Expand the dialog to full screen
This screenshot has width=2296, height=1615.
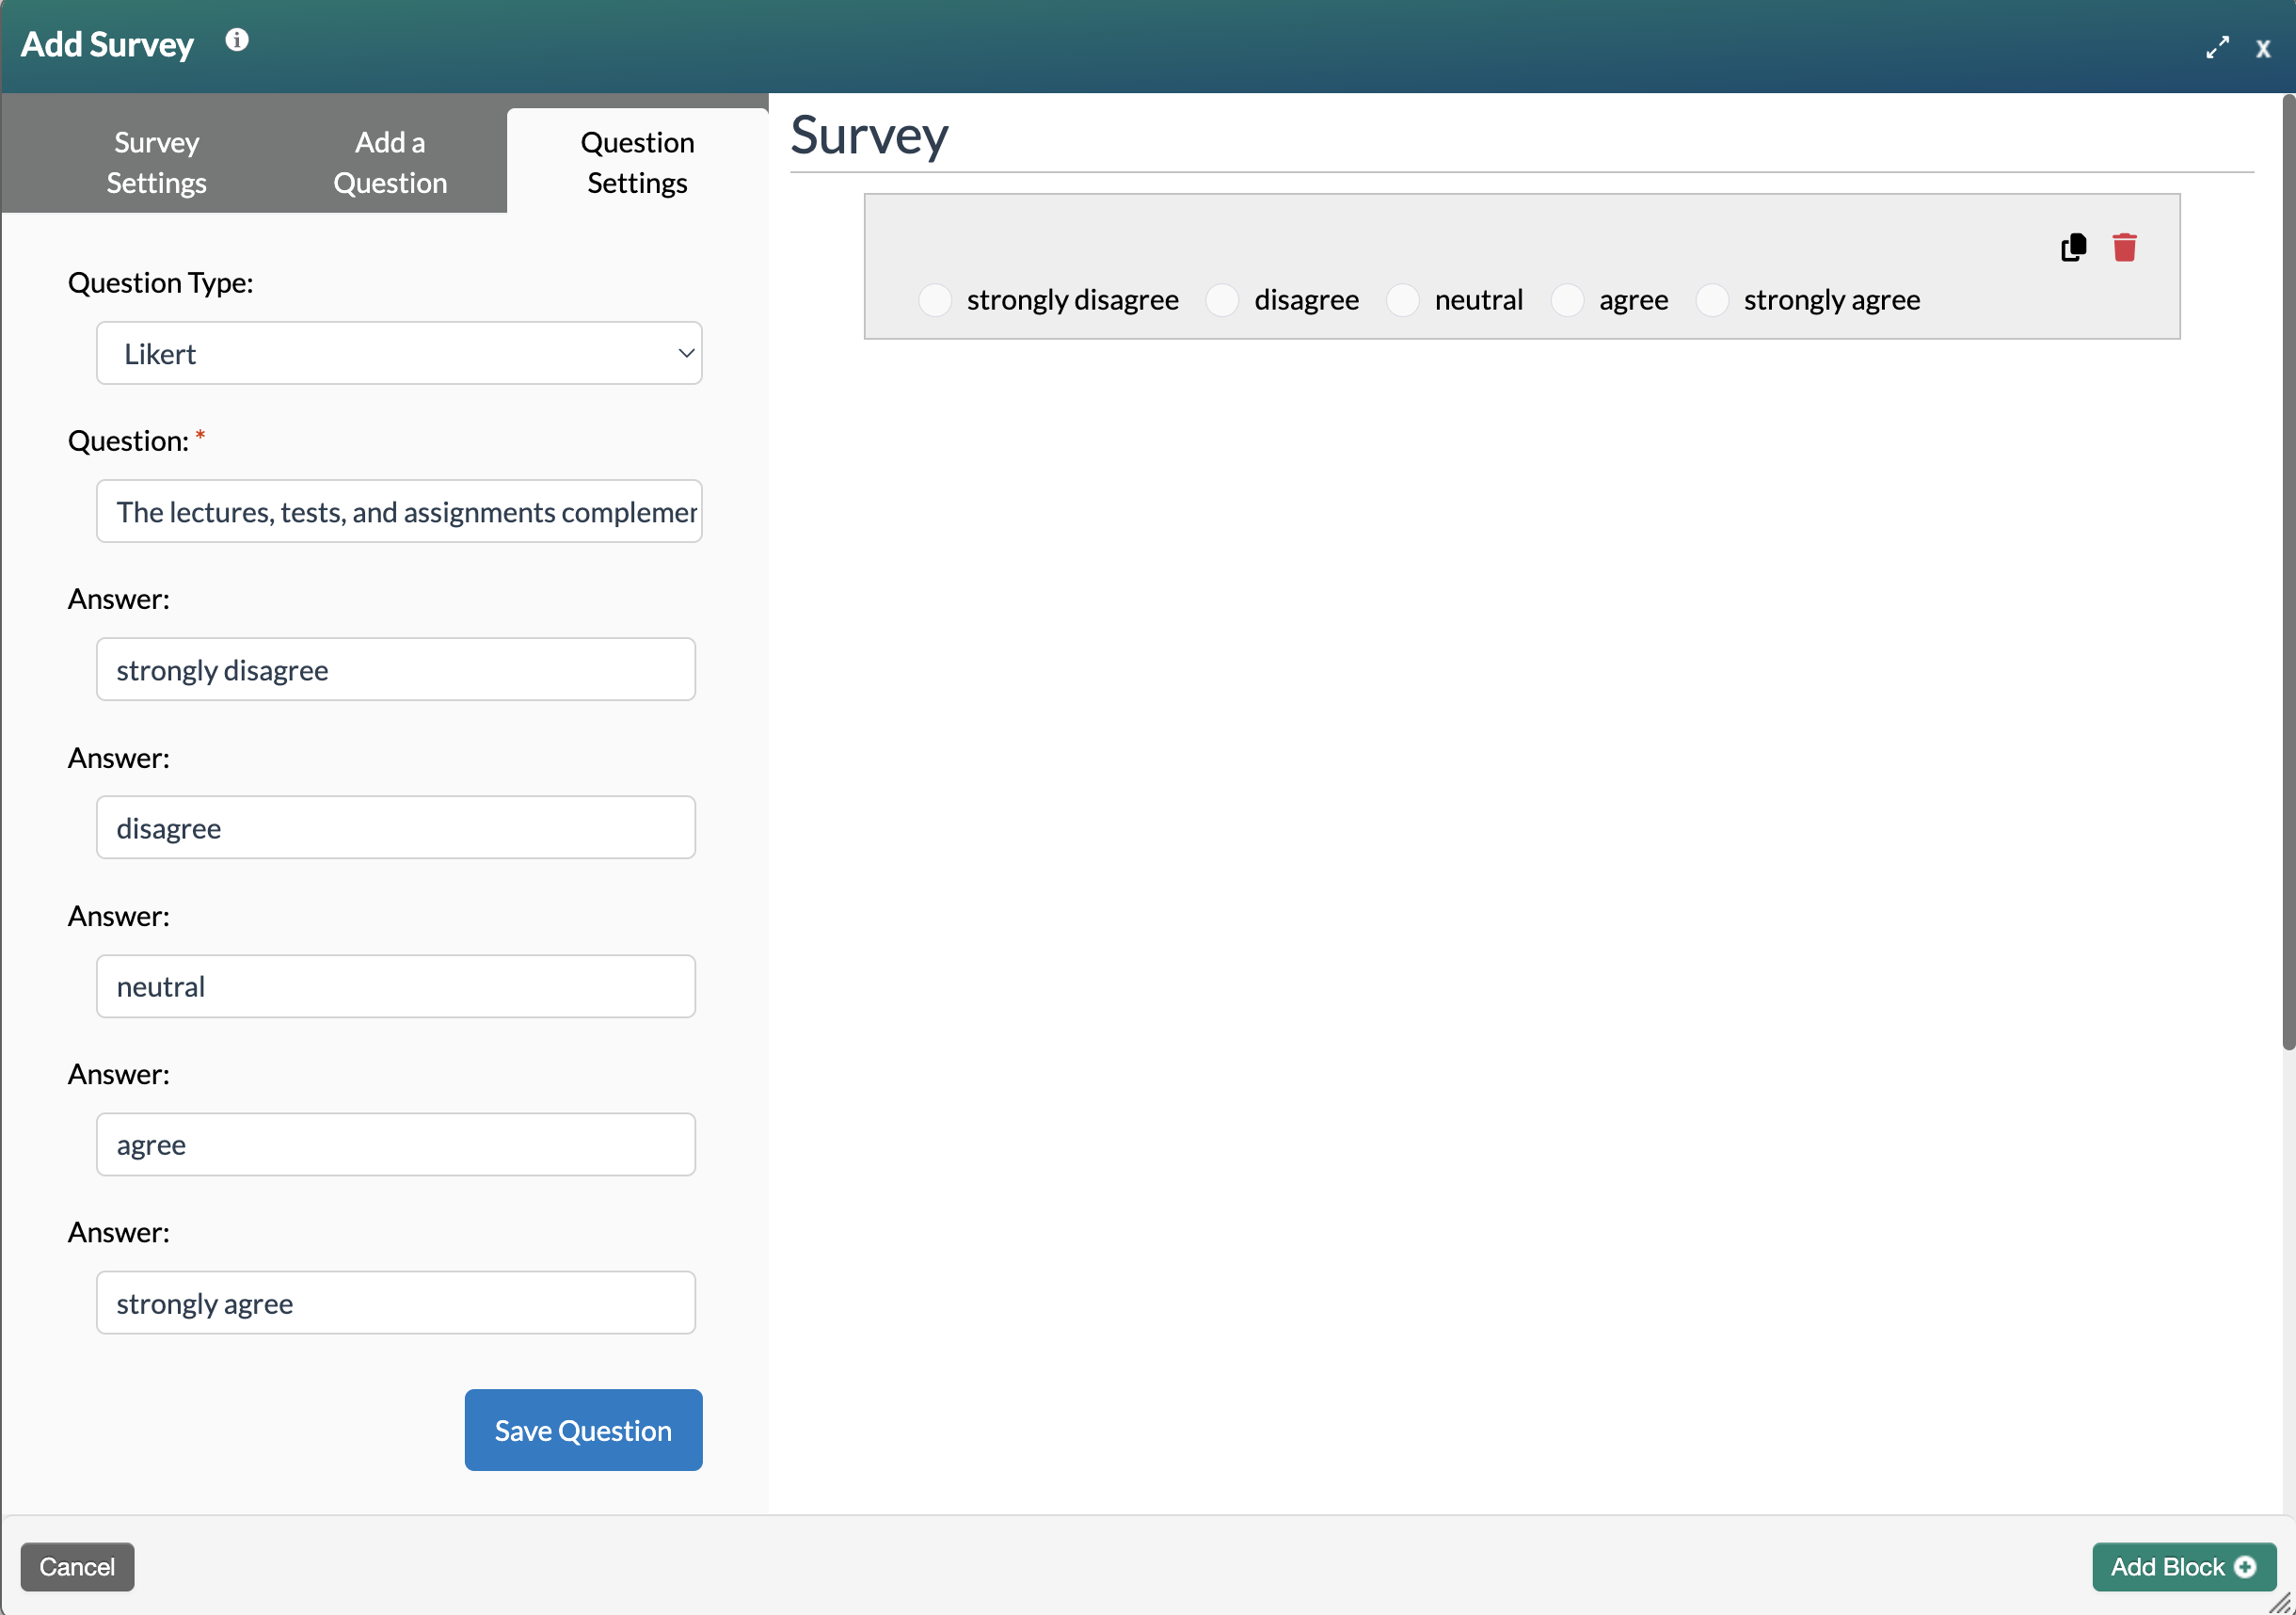pyautogui.click(x=2217, y=47)
